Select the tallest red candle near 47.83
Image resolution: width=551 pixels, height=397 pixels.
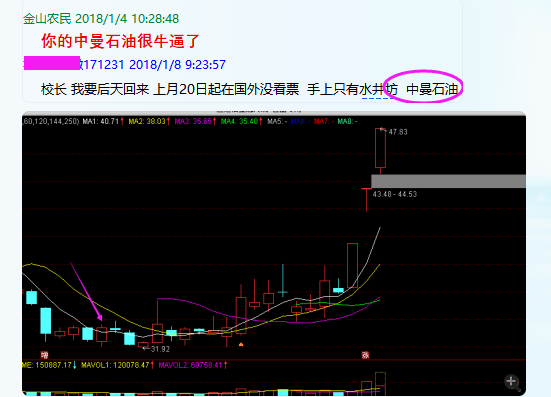click(380, 148)
